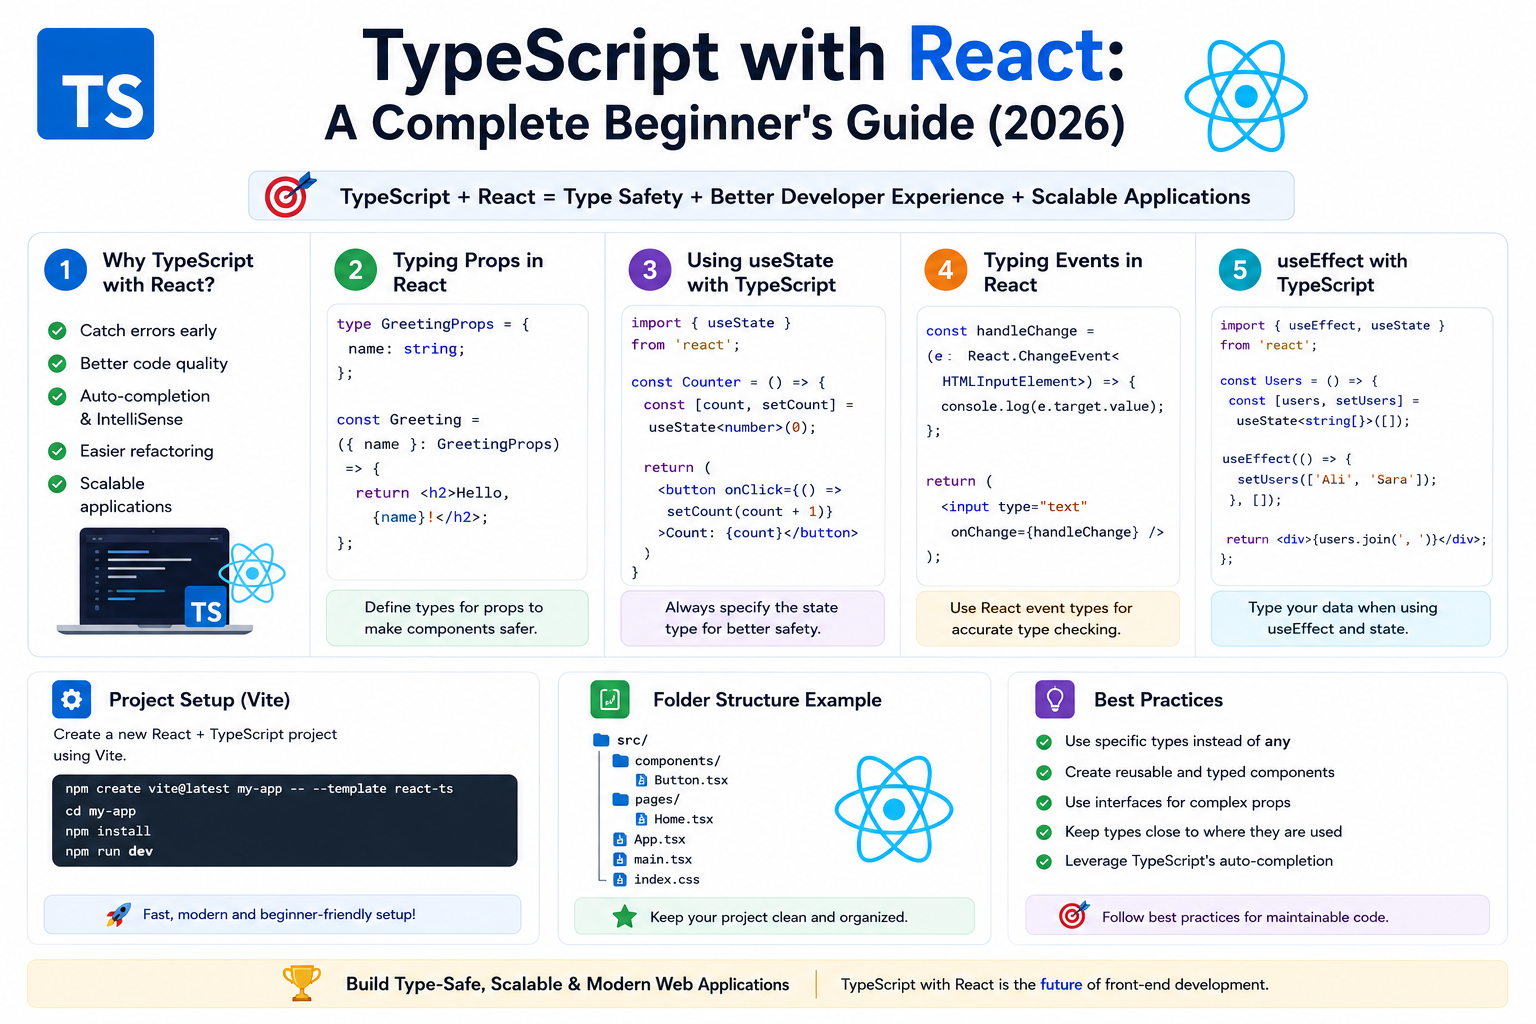Select App.tsx in the folder tree
Viewport: 1536px width, 1024px height.
(660, 840)
